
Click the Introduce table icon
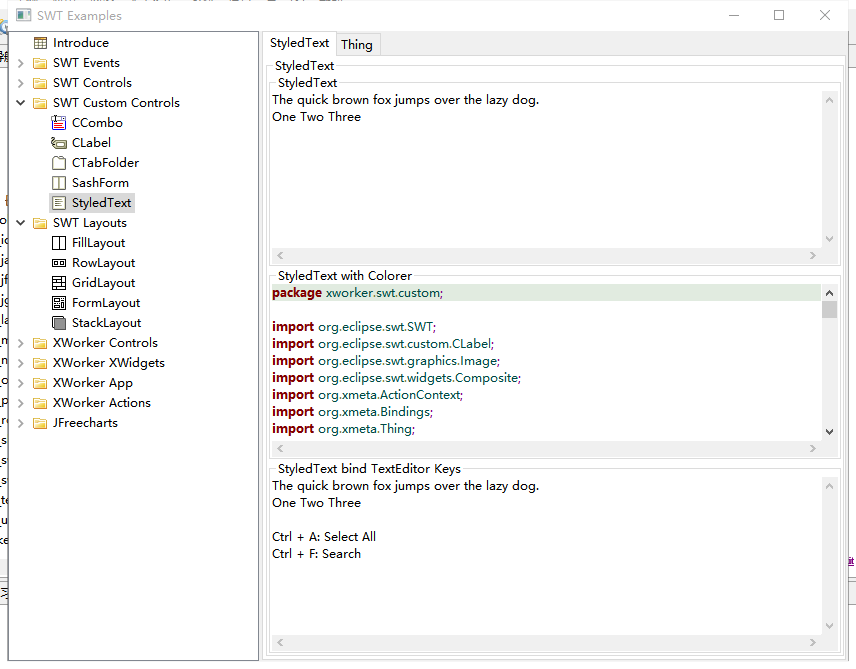click(x=40, y=43)
